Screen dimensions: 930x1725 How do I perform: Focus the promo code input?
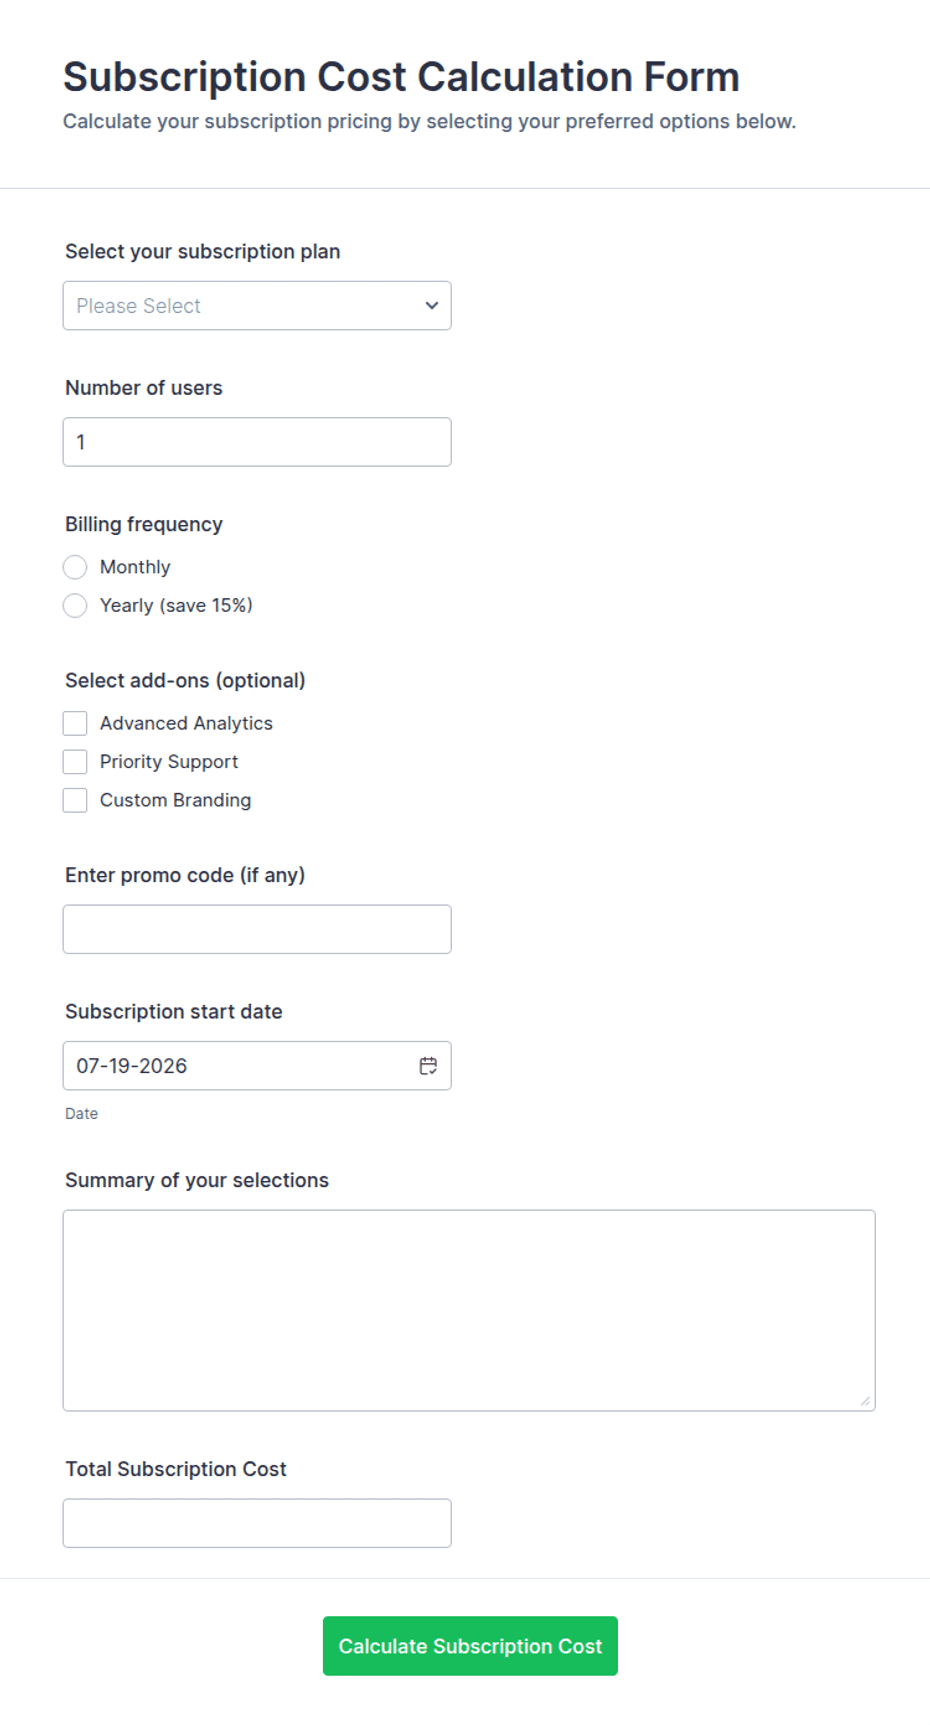click(x=257, y=929)
